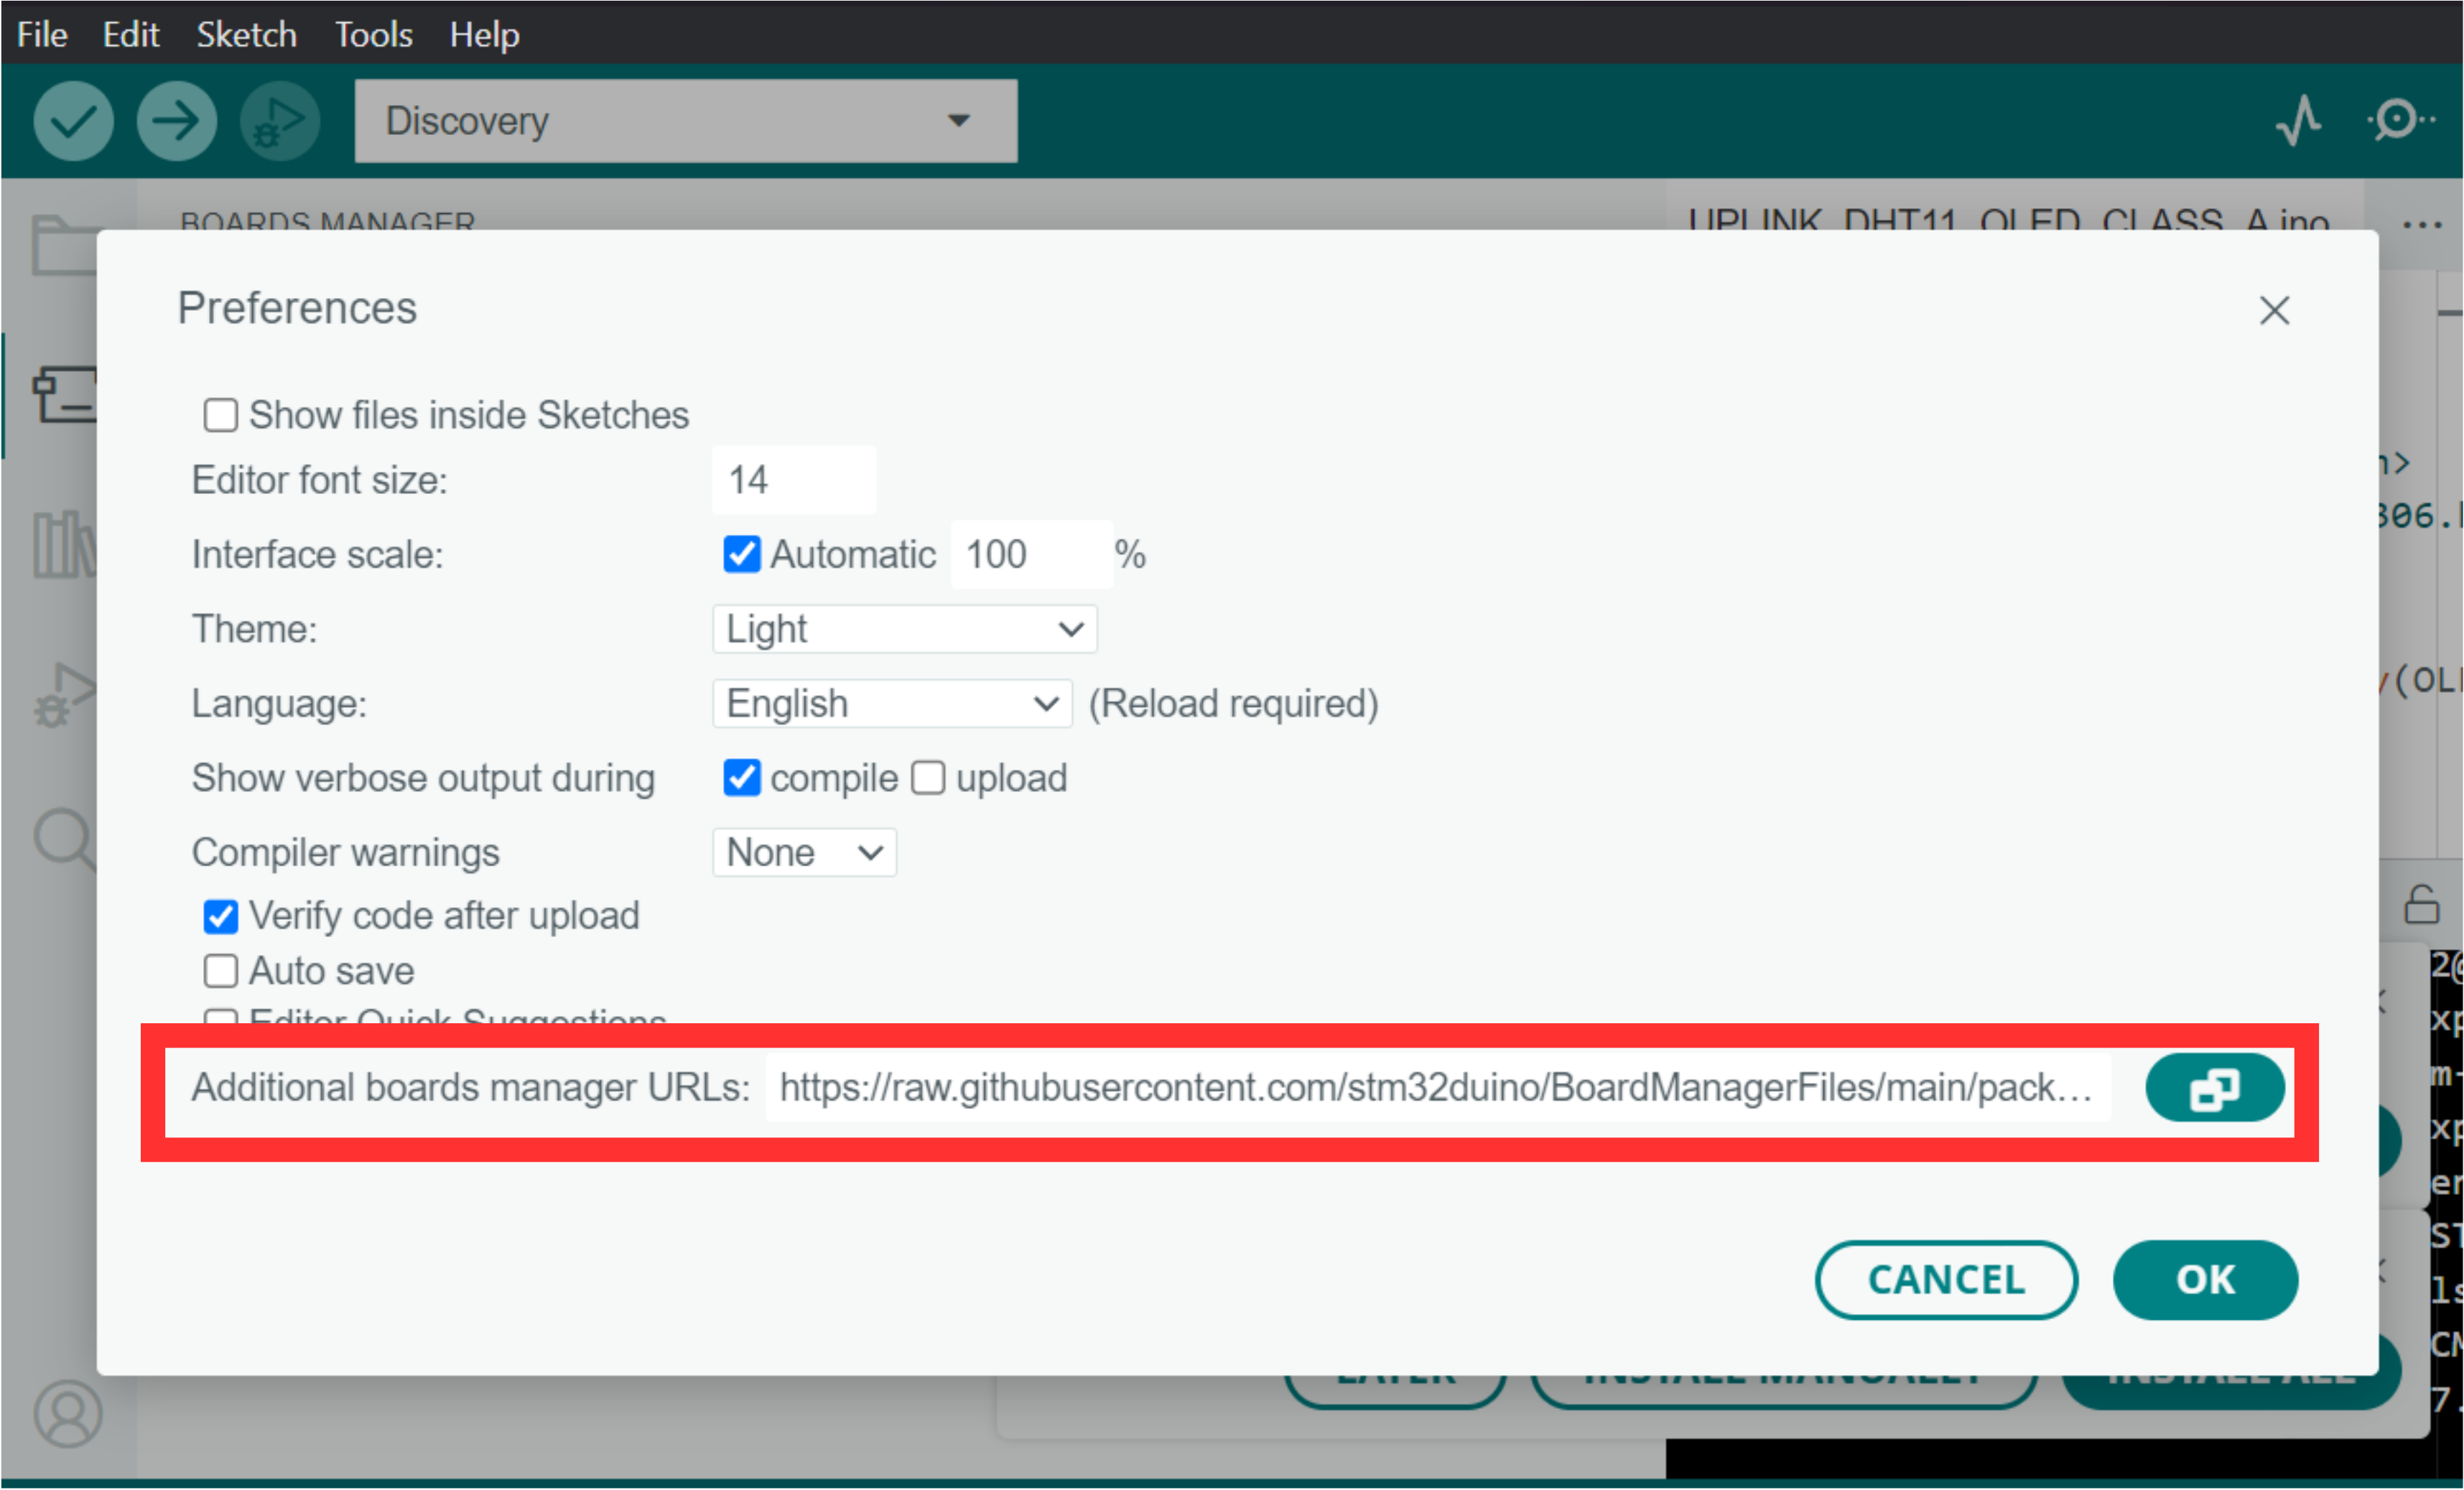Click the Upload arrow toolbar icon
This screenshot has width=2464, height=1490.
pyautogui.click(x=177, y=121)
